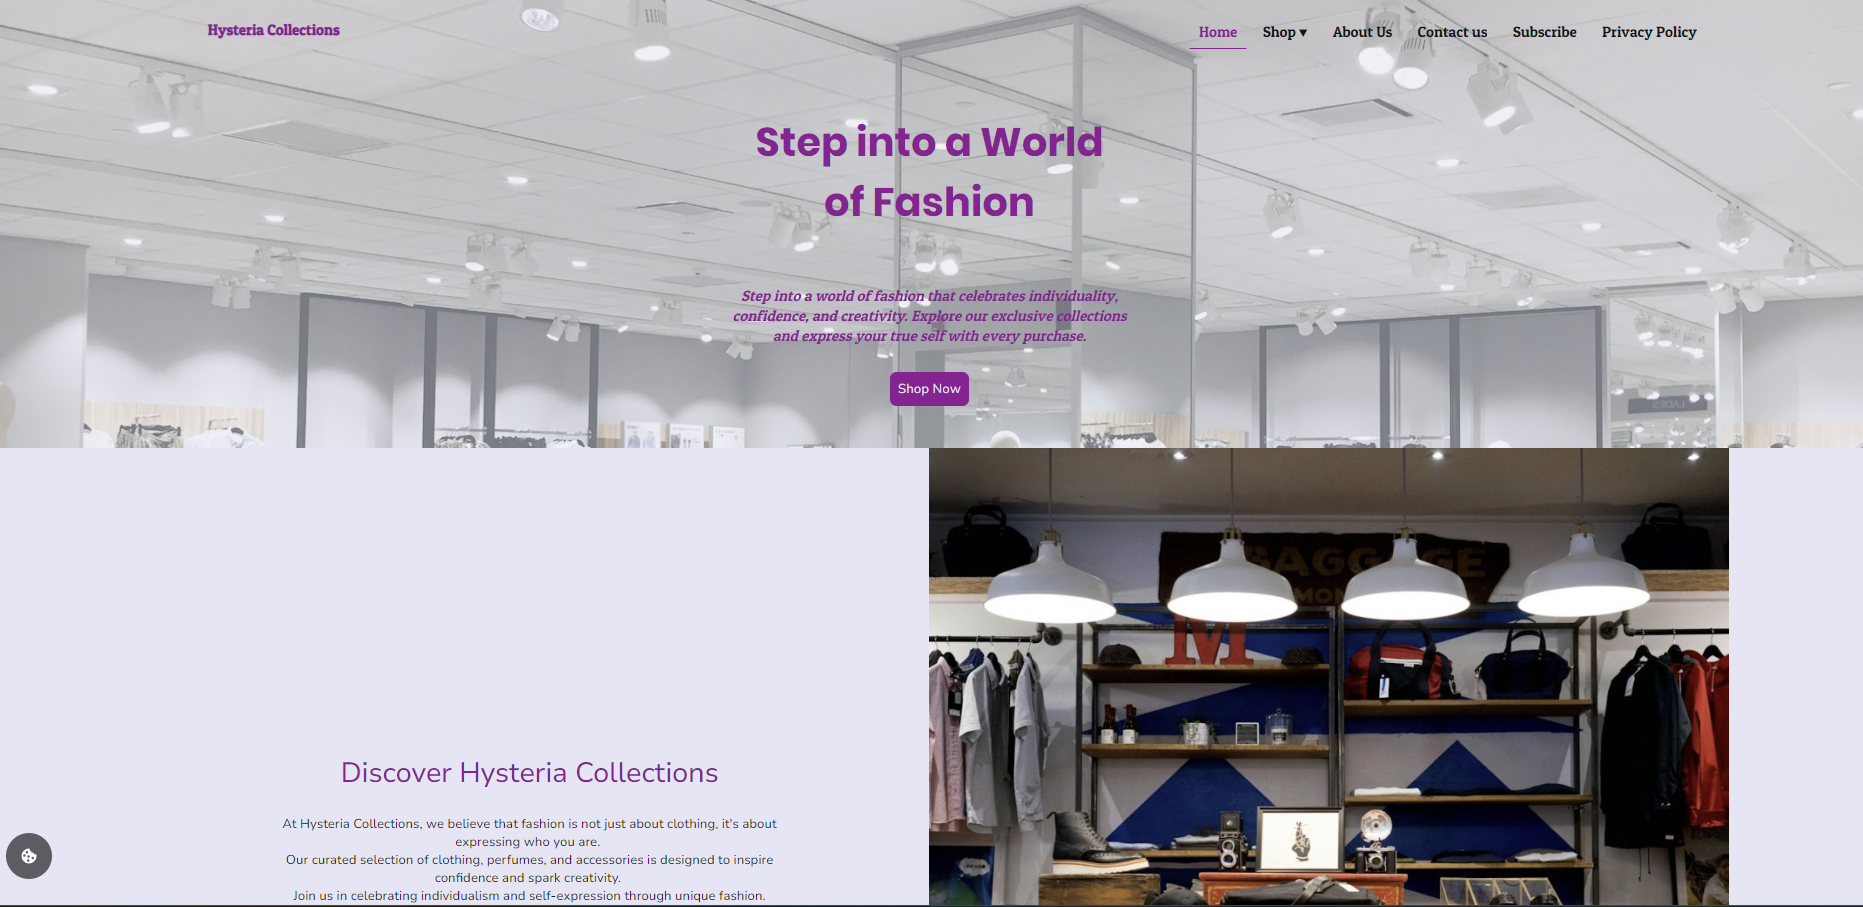
Task: Click the Hysteria Collections site logo
Action: 273,30
